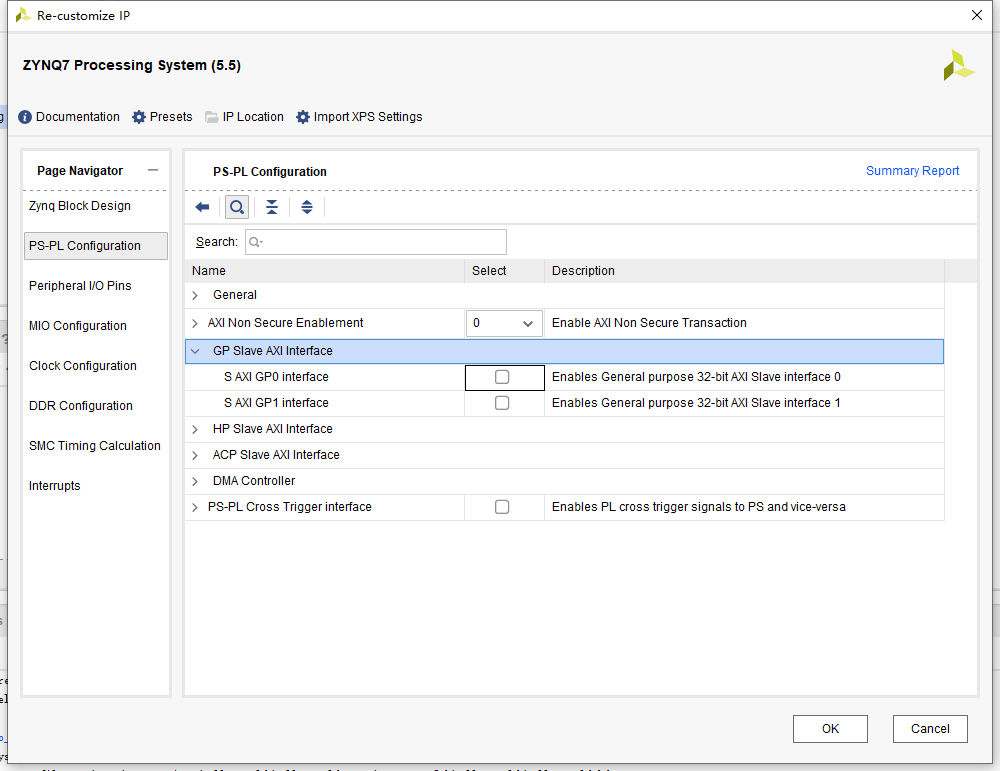Click description for AXI Slave interface 0
This screenshot has height=771, width=1000.
(x=696, y=377)
